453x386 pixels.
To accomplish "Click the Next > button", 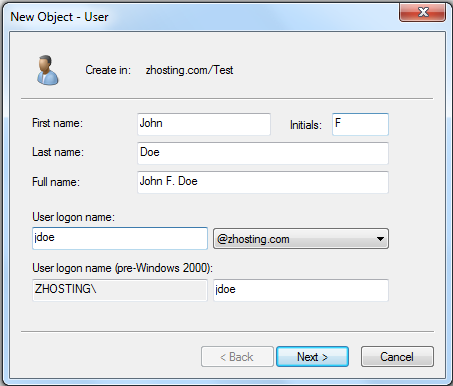I will point(312,357).
